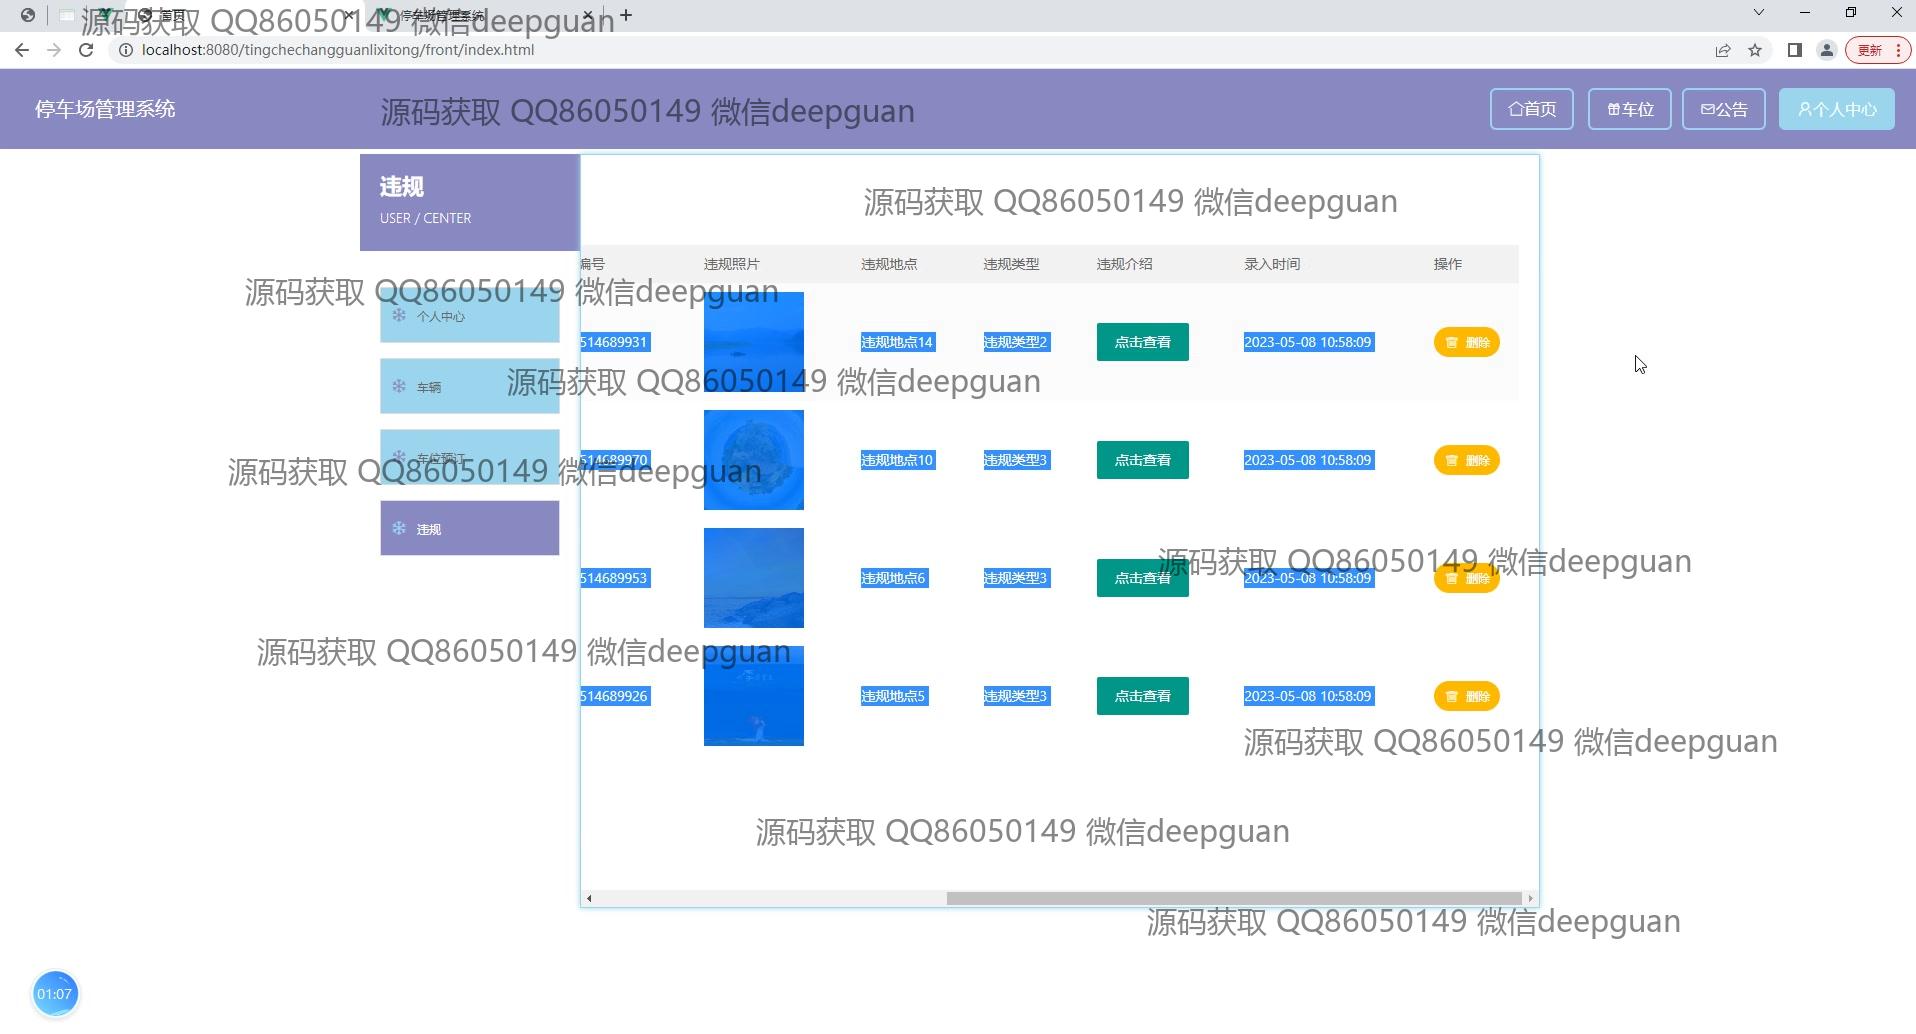The width and height of the screenshot is (1916, 1034).
Task: Click the browser back arrow
Action: tap(22, 50)
